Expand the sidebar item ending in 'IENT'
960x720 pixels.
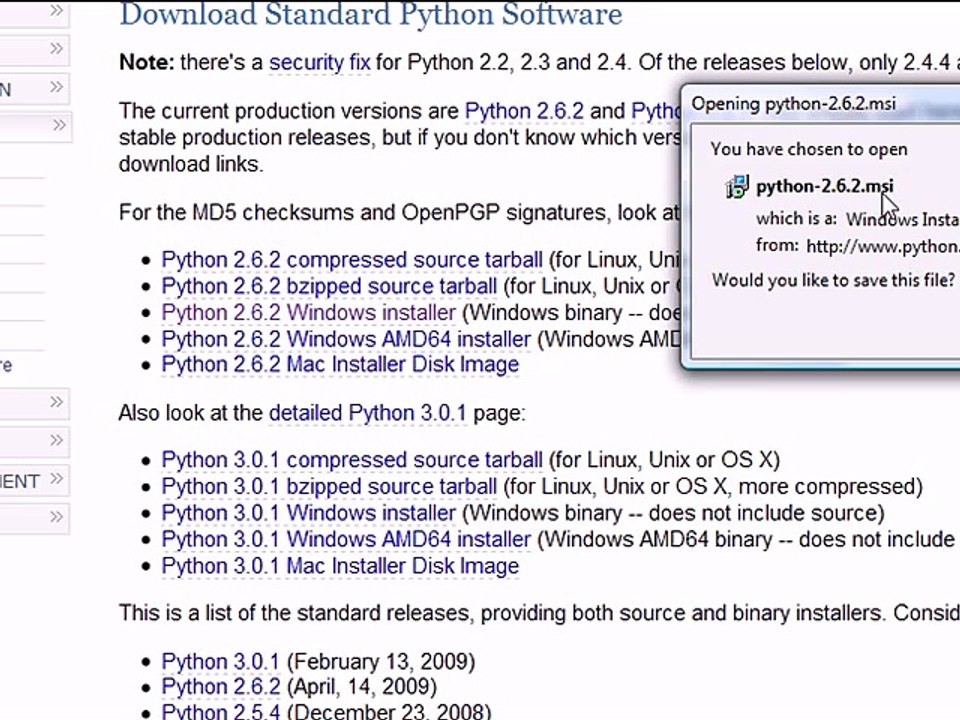click(56, 479)
